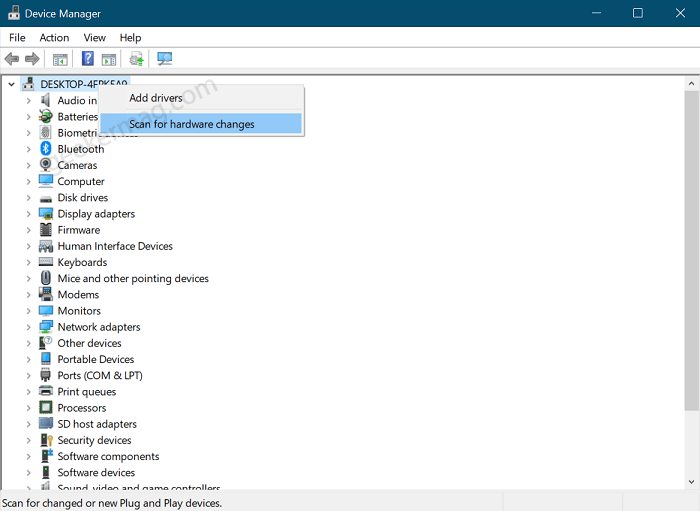
Task: Open the File menu
Action: [x=17, y=37]
